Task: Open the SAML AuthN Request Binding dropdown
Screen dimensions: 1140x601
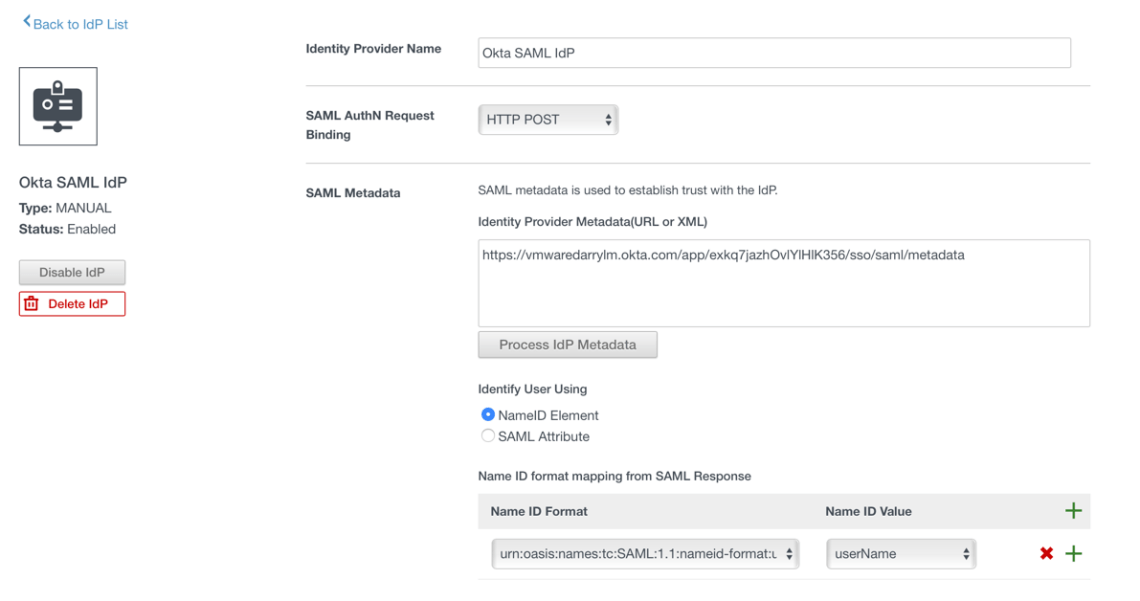Action: (548, 118)
